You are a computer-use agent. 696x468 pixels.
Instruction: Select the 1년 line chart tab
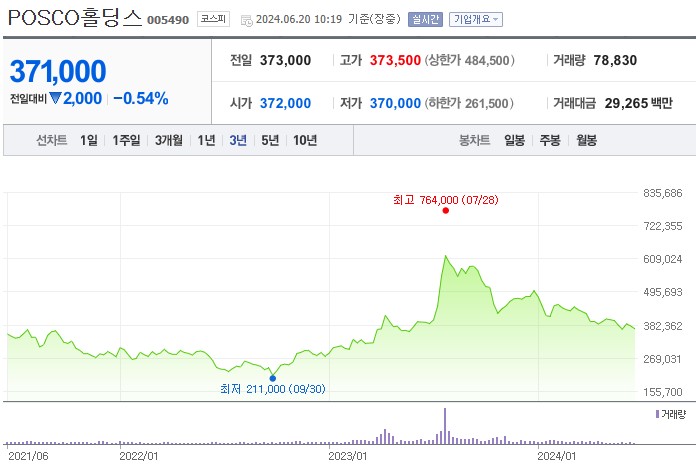206,140
